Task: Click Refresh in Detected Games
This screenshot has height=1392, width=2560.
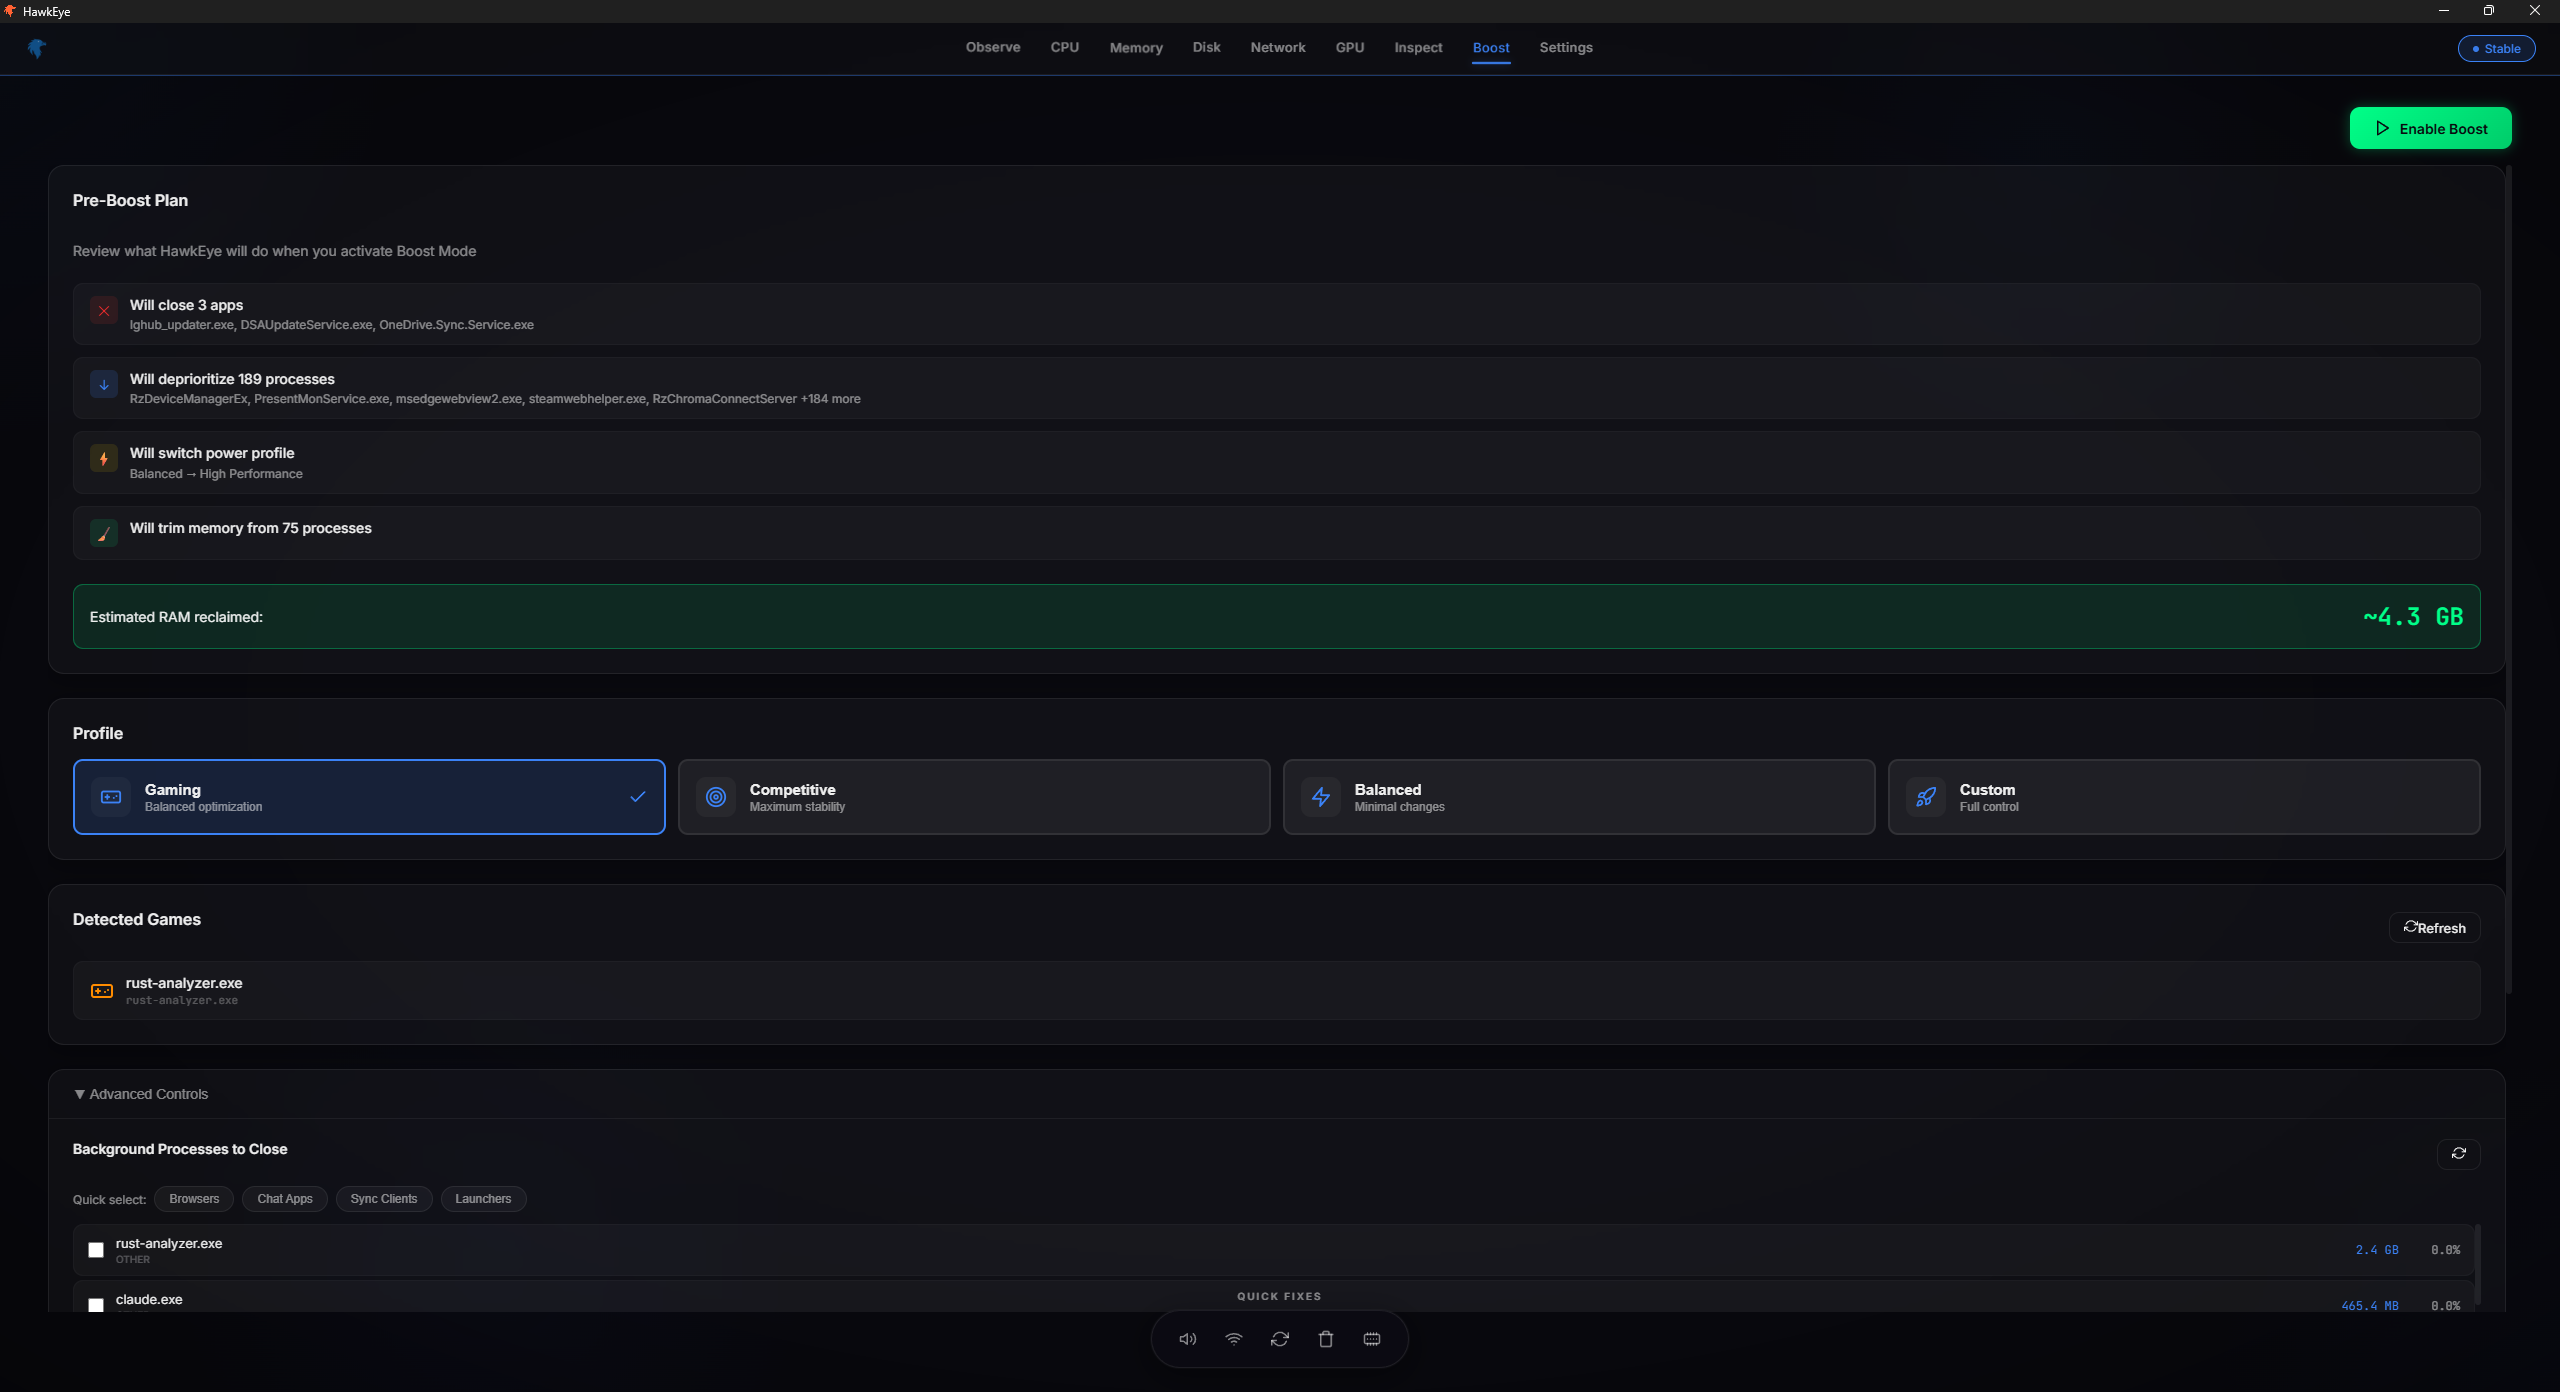Action: 2434,927
